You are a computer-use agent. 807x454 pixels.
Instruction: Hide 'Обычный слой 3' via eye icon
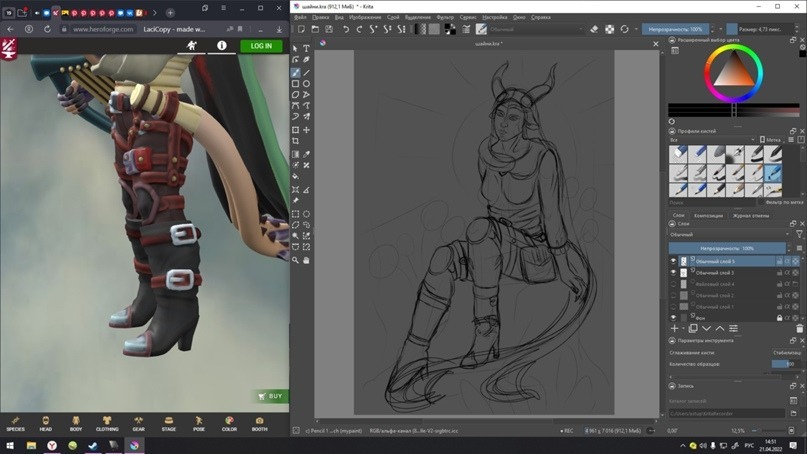[673, 273]
